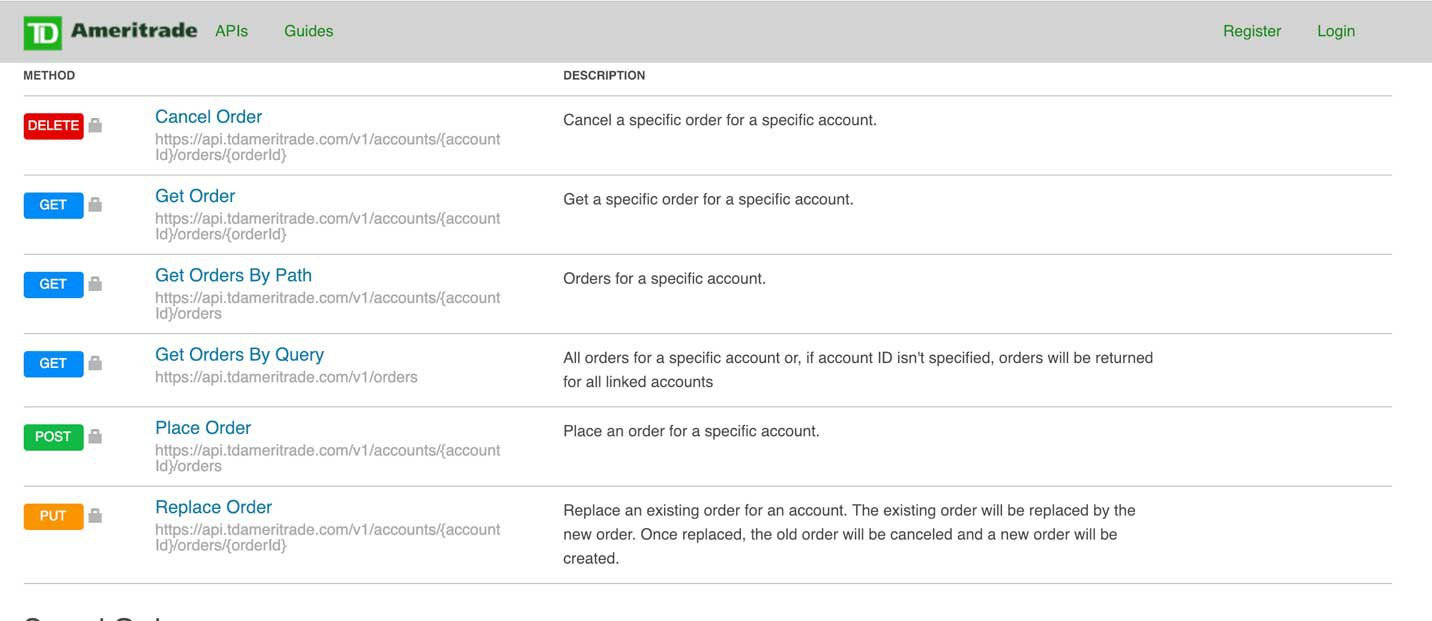1432x621 pixels.
Task: Click description 'Place an order for a specific account.'
Action: click(x=691, y=431)
